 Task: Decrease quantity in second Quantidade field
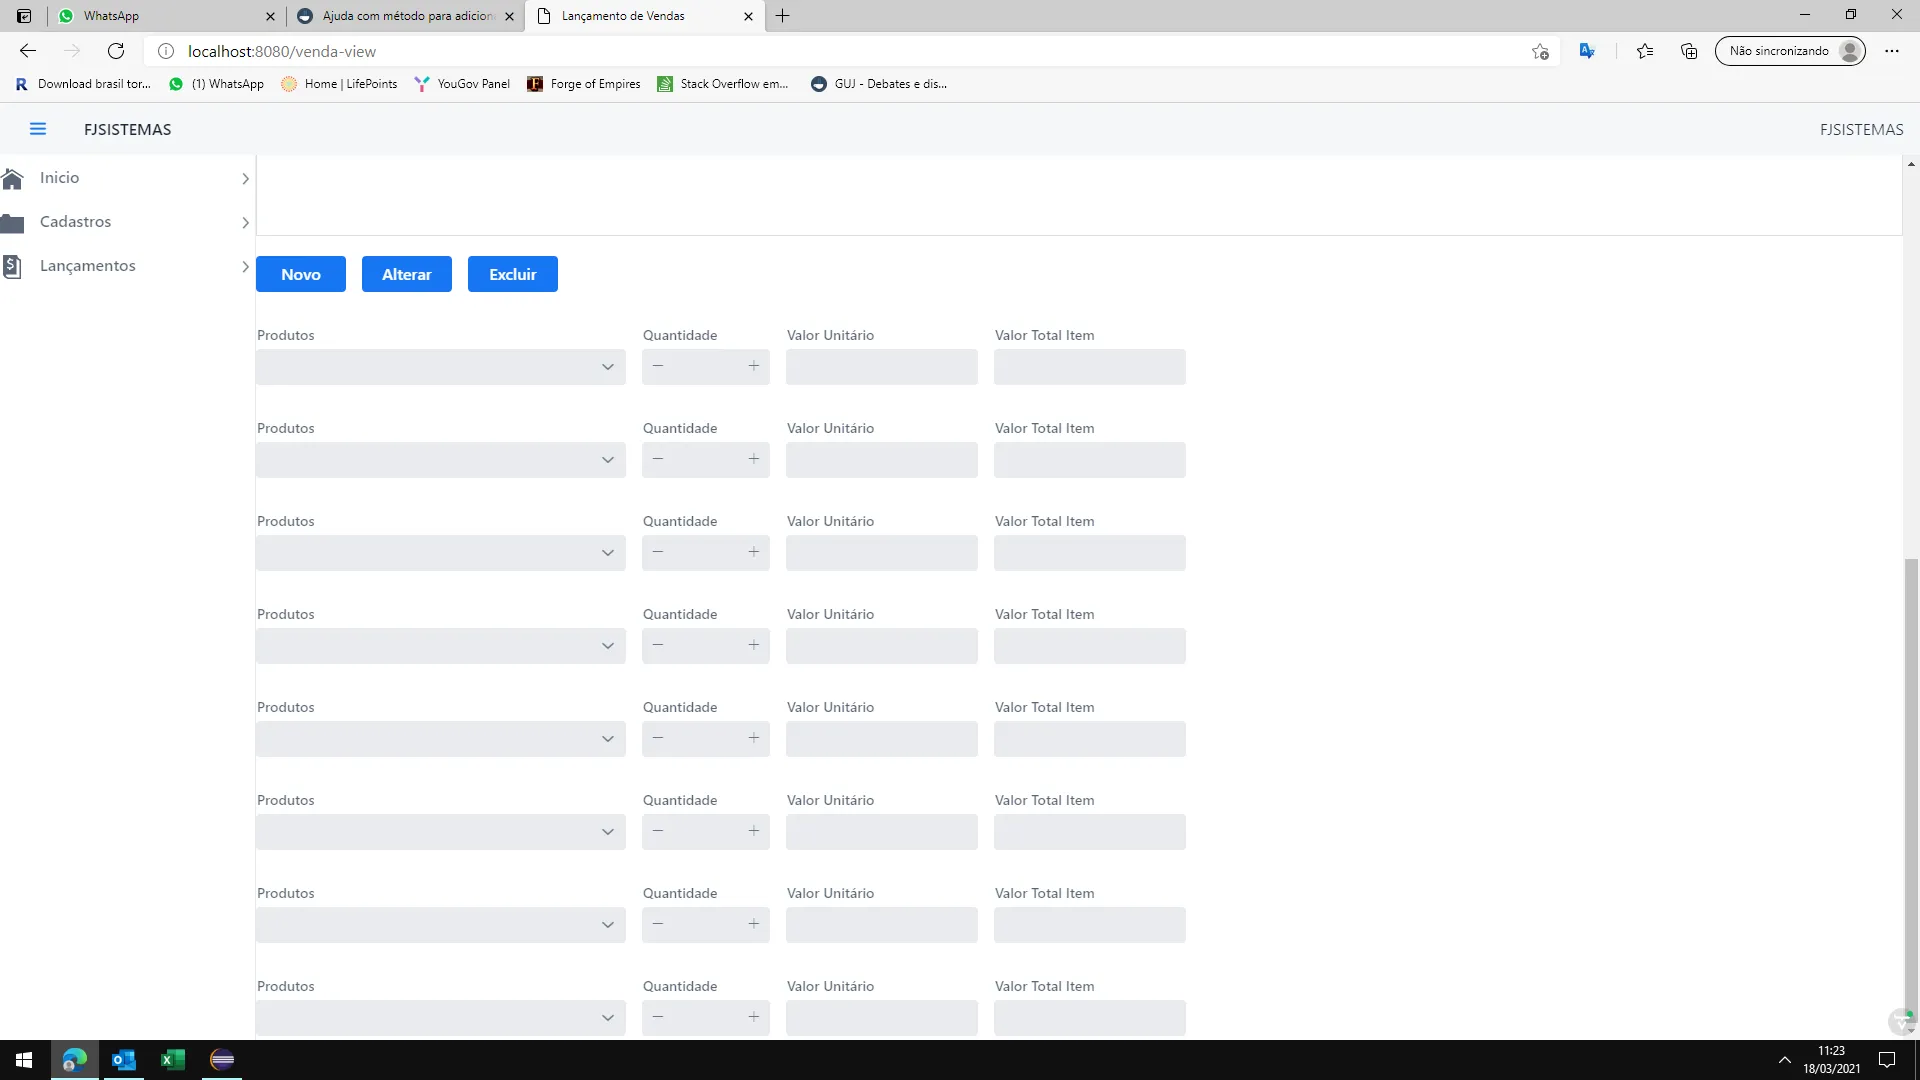coord(658,459)
